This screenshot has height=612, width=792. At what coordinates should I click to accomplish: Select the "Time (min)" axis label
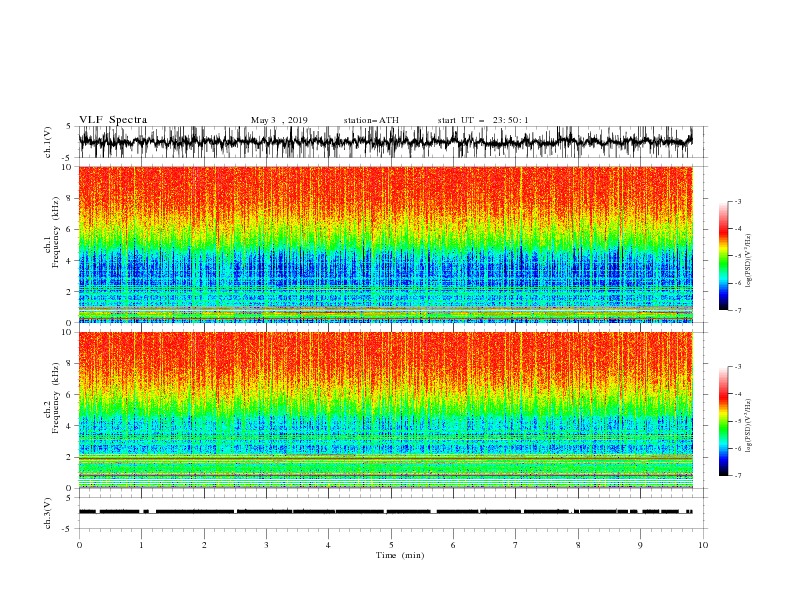point(400,555)
